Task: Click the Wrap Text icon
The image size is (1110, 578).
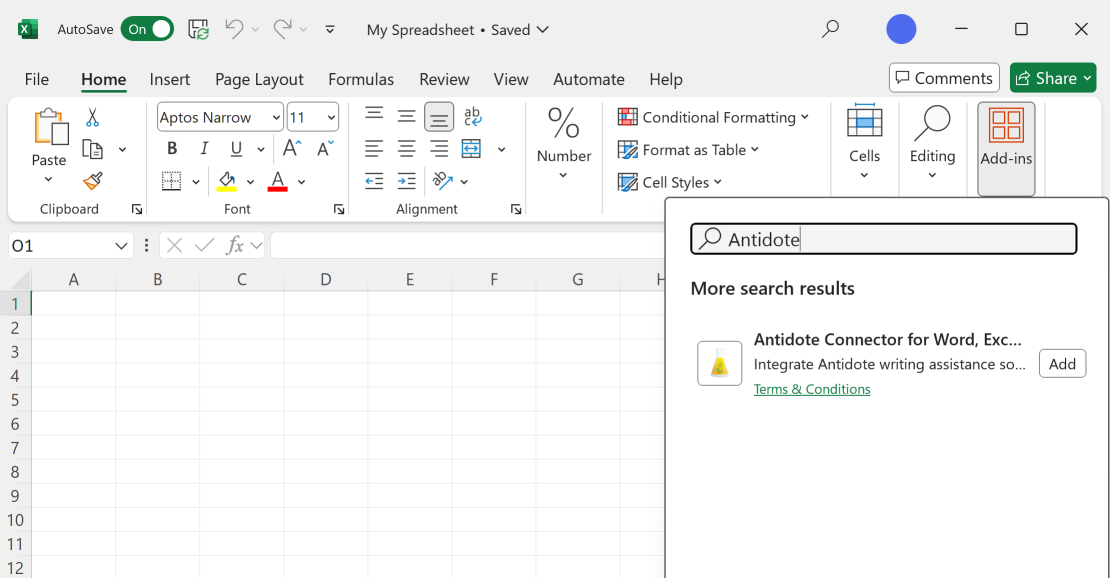Action: coord(472,117)
